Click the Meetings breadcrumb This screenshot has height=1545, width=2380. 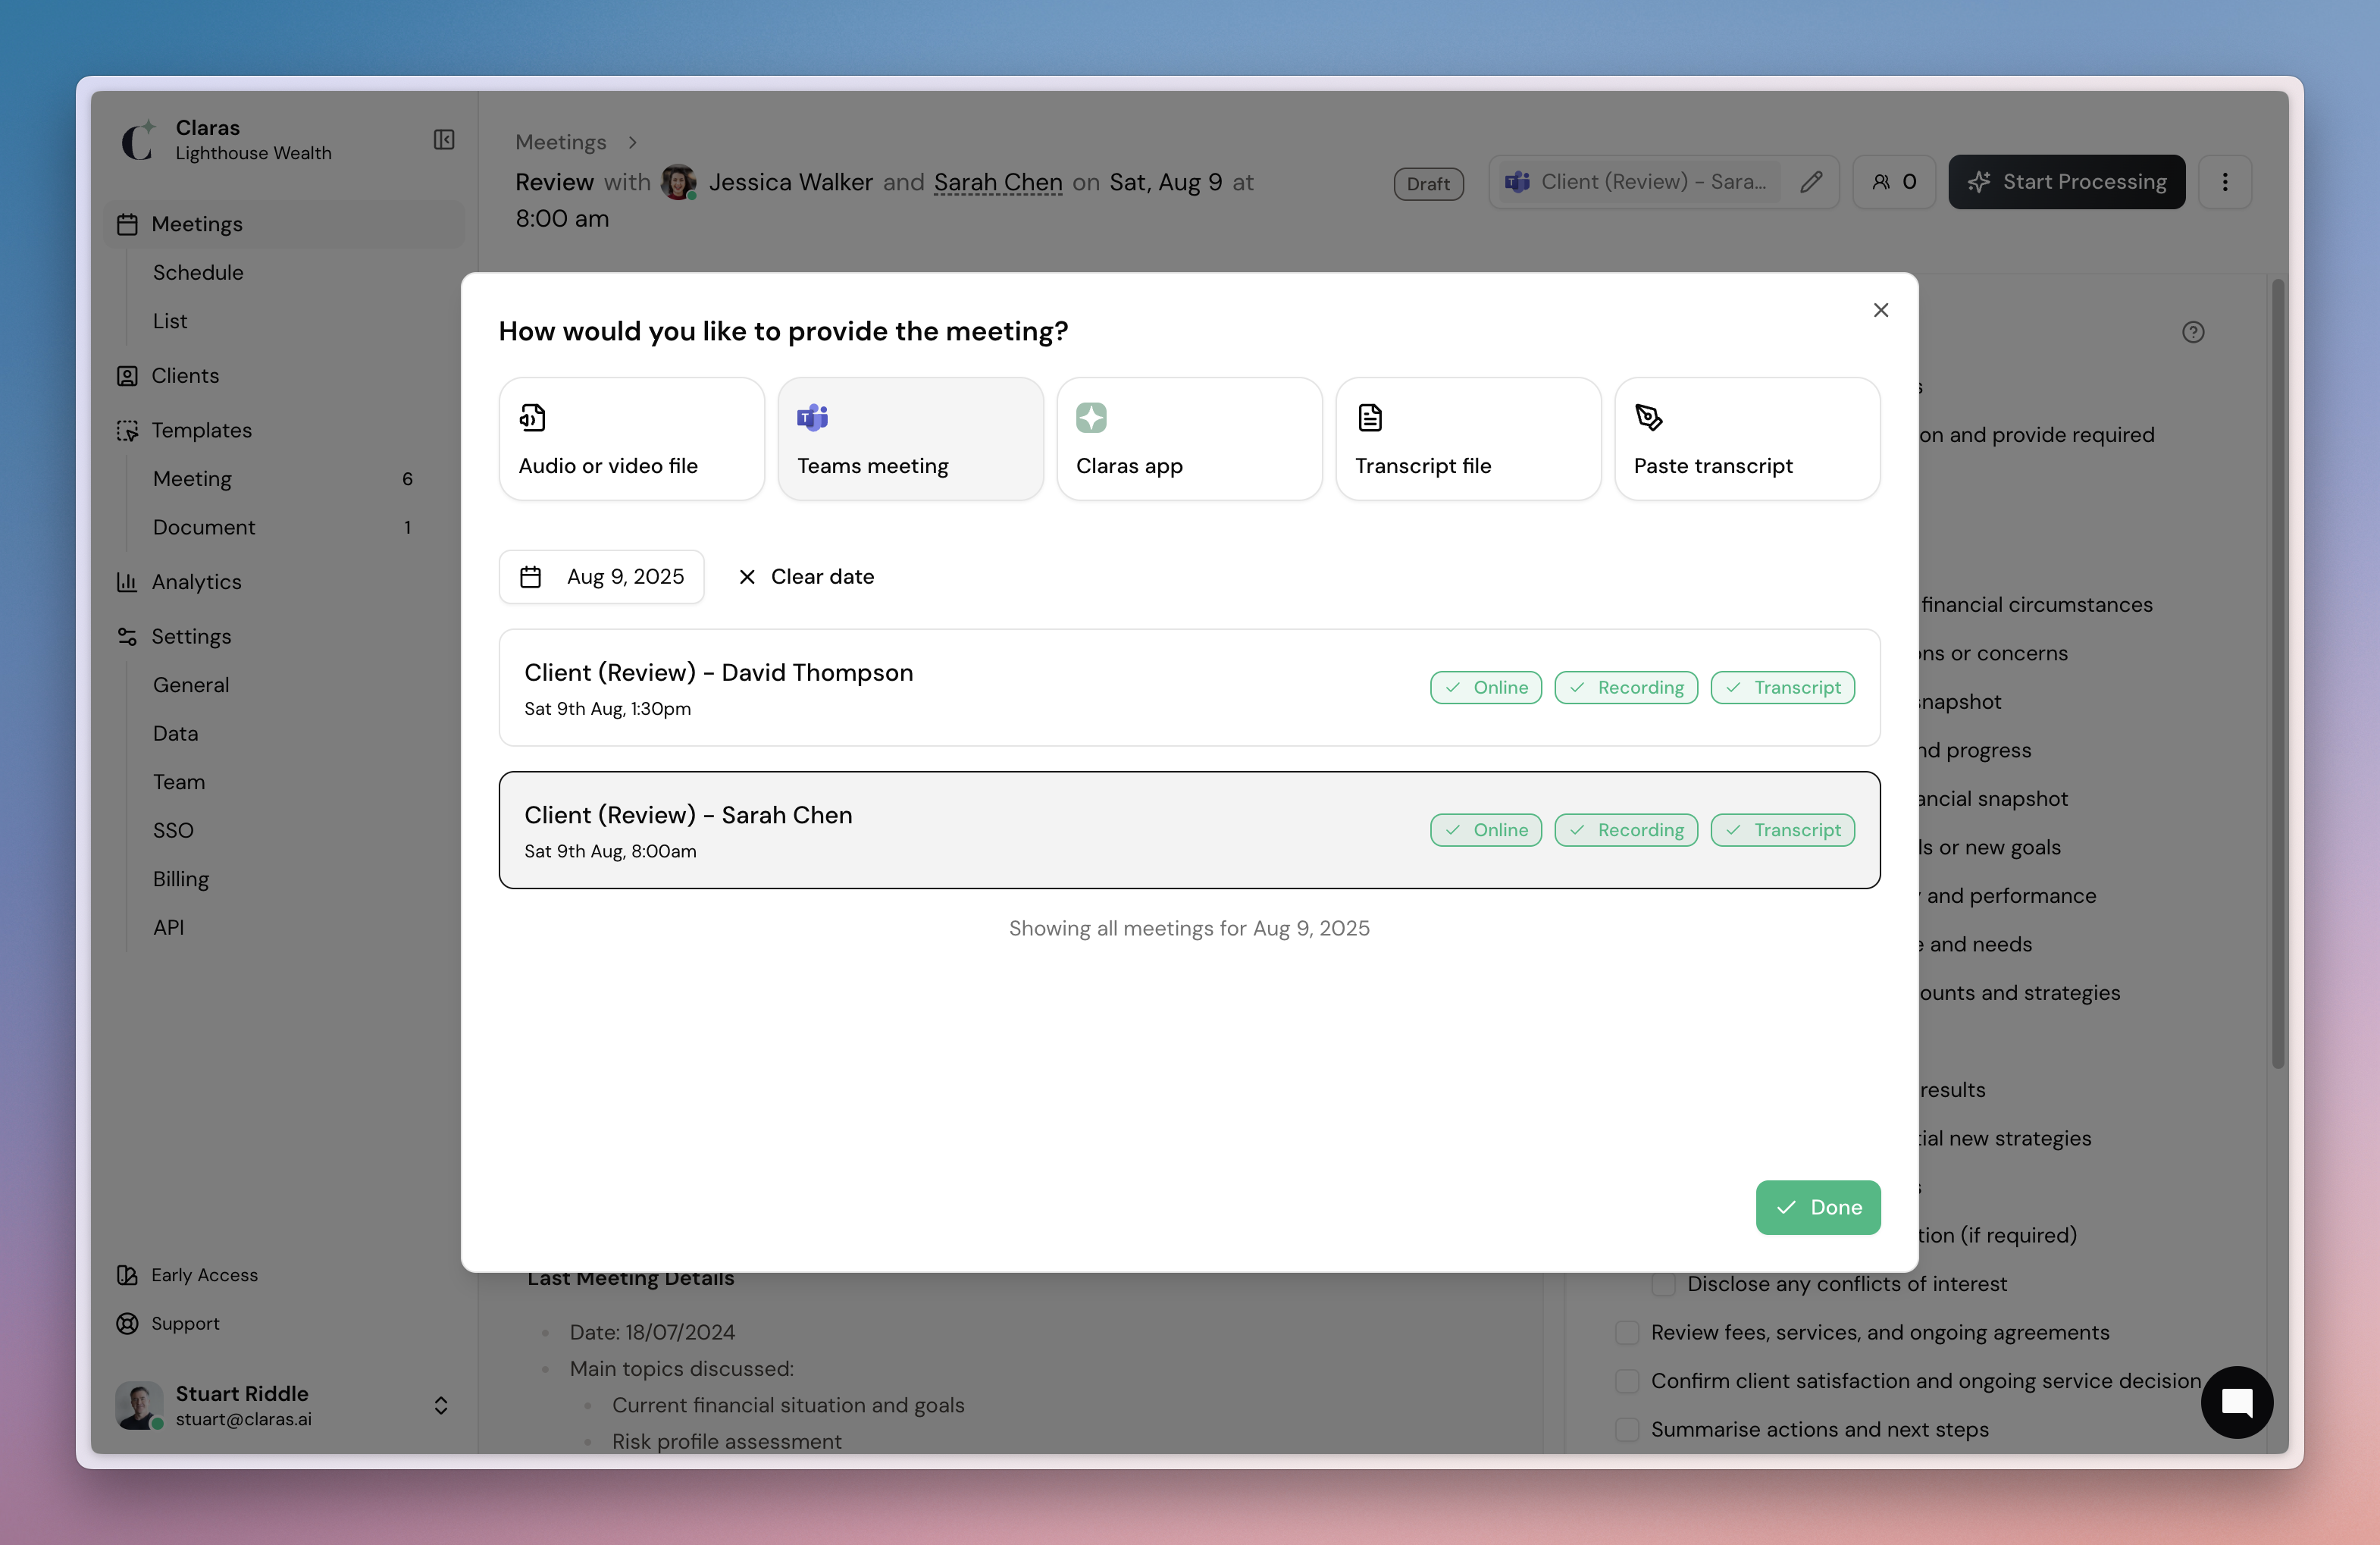tap(560, 142)
